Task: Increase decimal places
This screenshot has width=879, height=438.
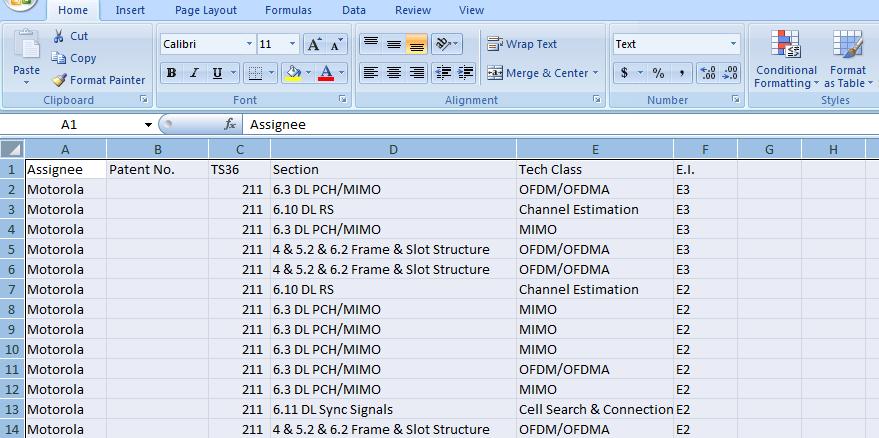Action: (x=708, y=73)
